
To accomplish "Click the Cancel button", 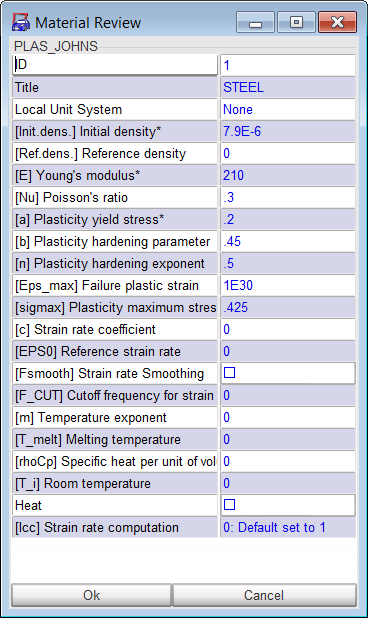I will tap(264, 595).
